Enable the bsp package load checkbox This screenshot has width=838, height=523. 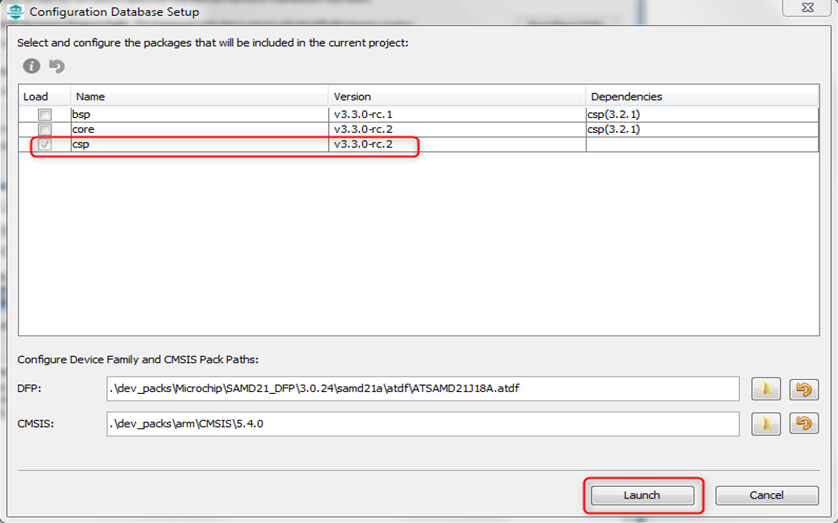[x=45, y=115]
